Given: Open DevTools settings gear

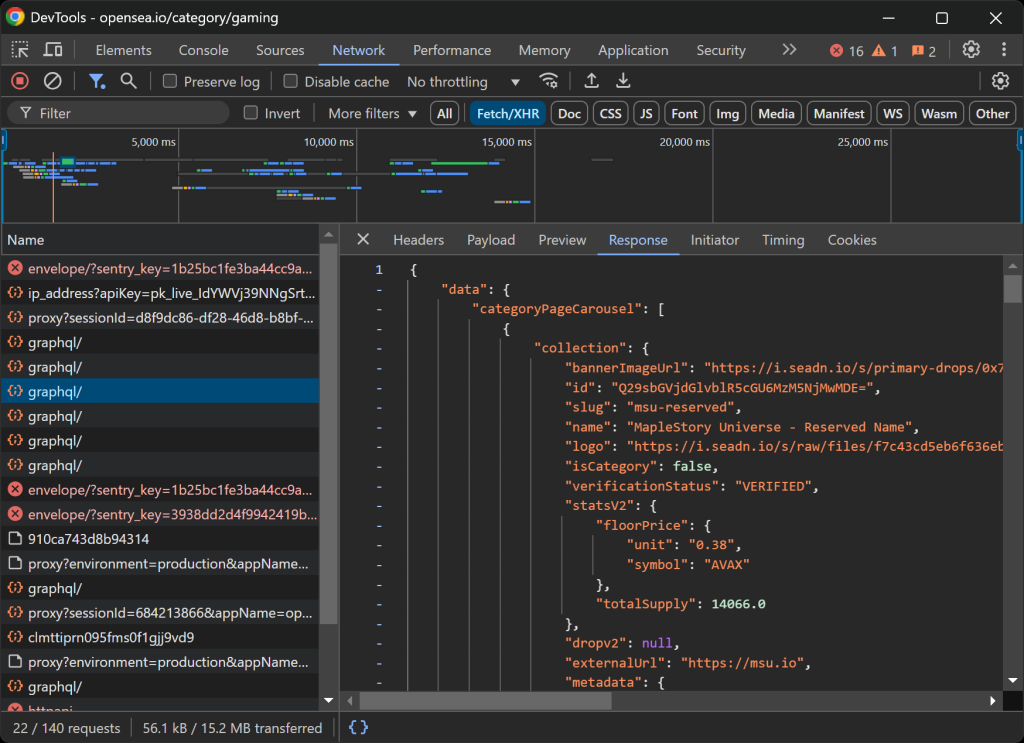Looking at the screenshot, I should (969, 50).
